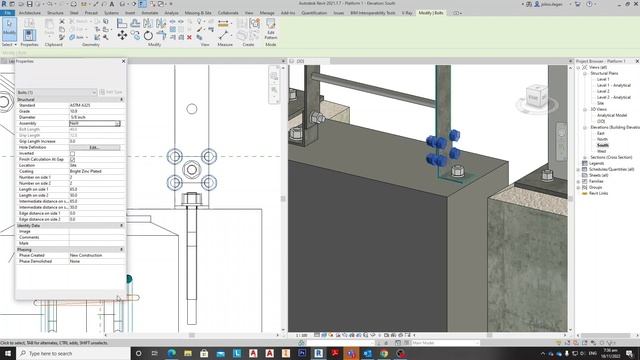Open the East elevation view
Image resolution: width=640 pixels, height=360 pixels.
tap(600, 133)
